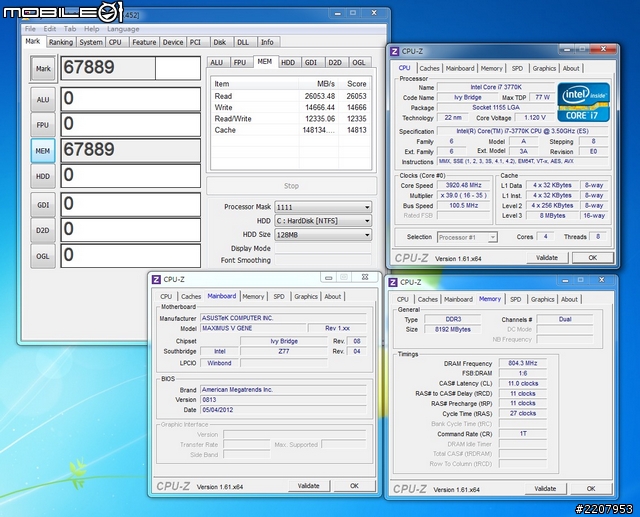
Task: Switch to the System tab
Action: (x=91, y=42)
